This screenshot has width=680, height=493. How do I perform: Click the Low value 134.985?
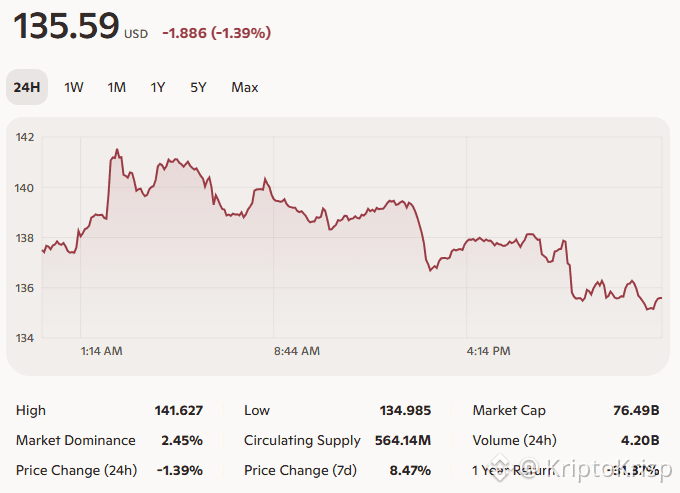[x=405, y=410]
